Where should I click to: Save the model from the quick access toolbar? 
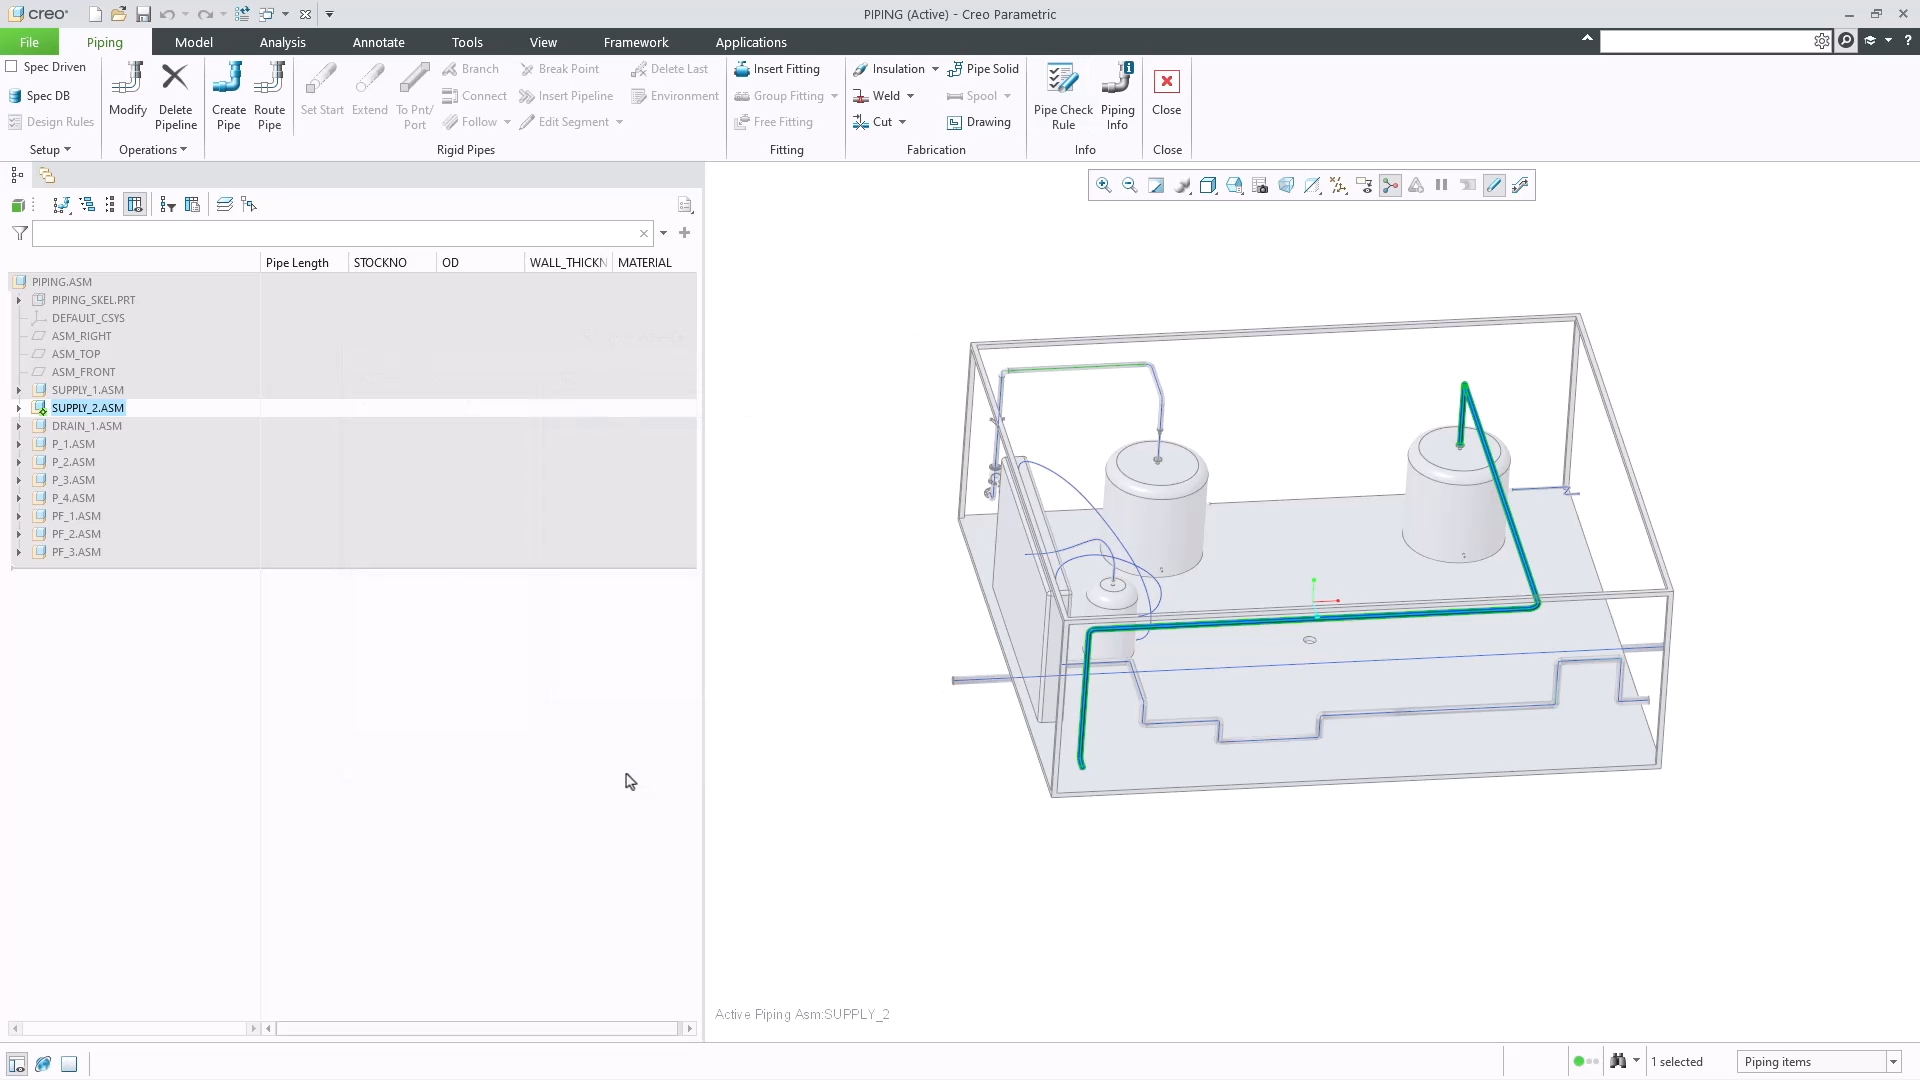click(x=143, y=14)
